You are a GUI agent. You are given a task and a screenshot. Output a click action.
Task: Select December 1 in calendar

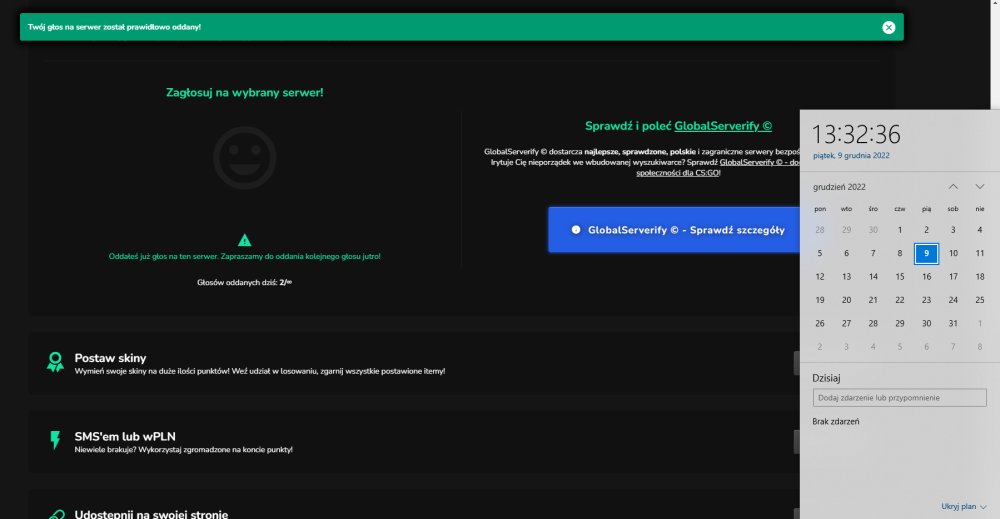tap(899, 230)
